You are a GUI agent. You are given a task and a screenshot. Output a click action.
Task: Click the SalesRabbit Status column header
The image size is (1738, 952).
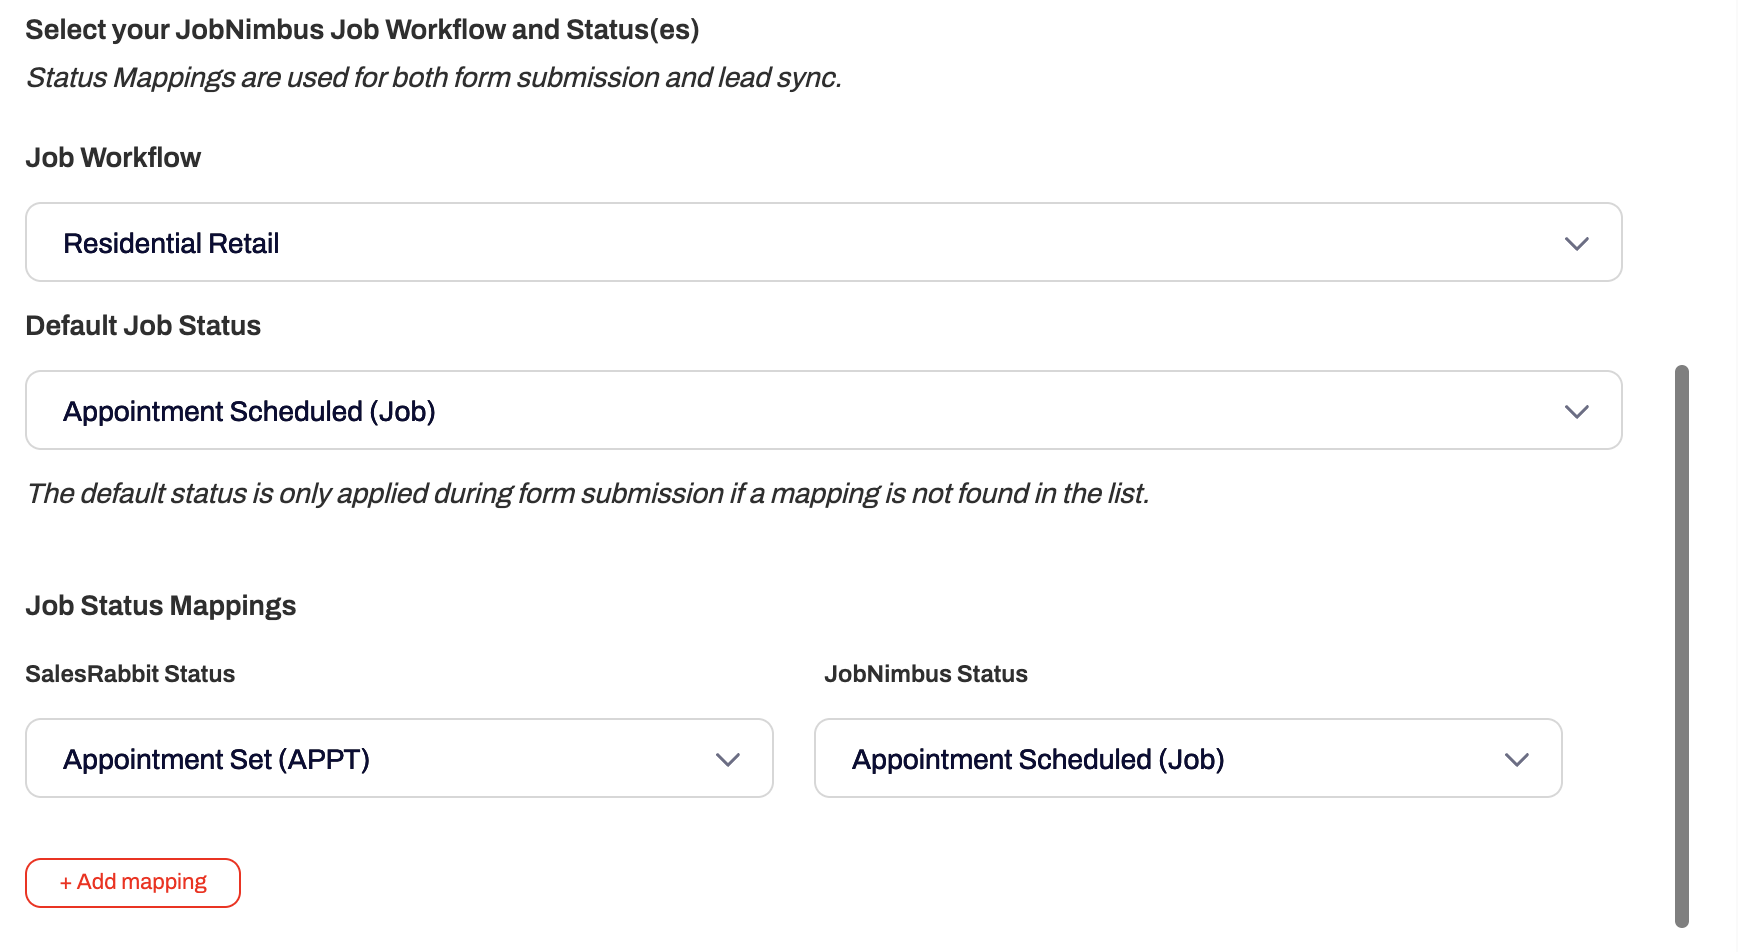tap(130, 674)
